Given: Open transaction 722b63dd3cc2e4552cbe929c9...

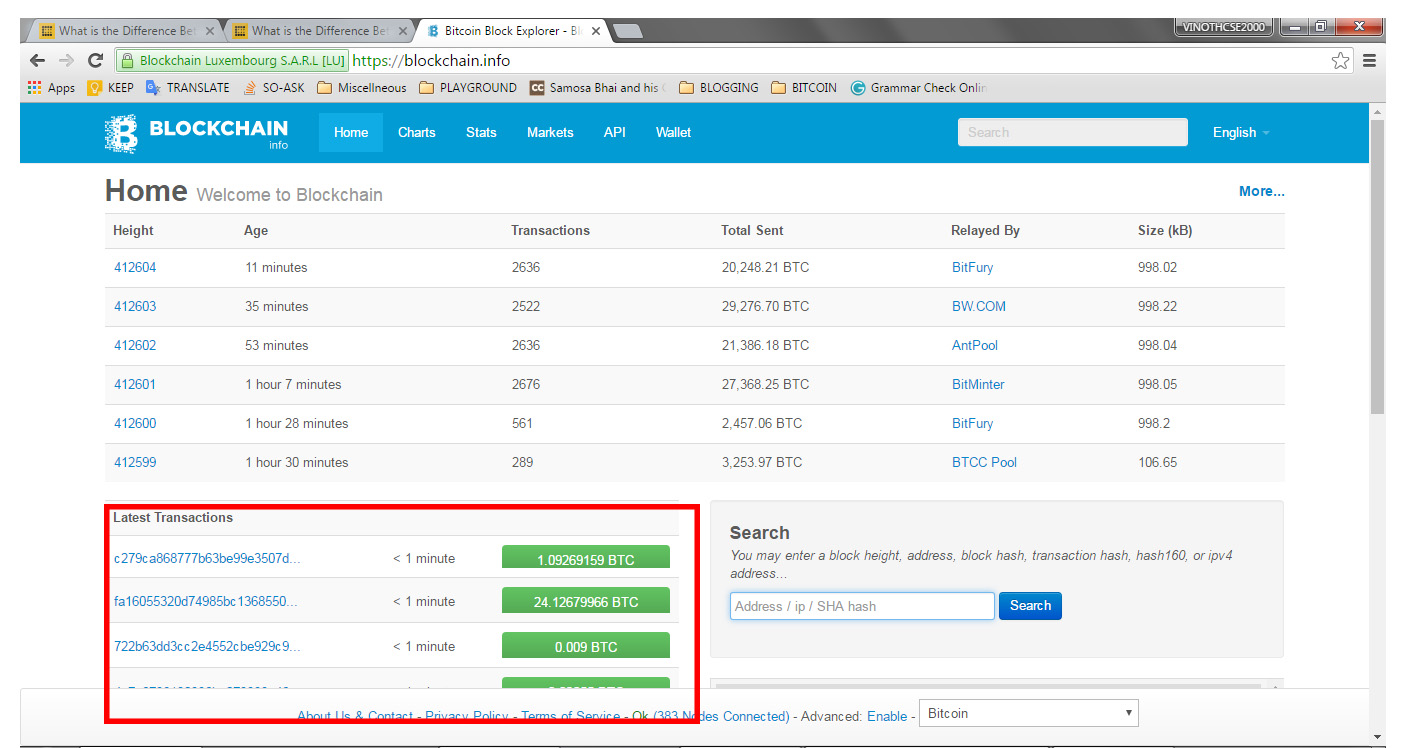Looking at the screenshot, I should pos(207,646).
